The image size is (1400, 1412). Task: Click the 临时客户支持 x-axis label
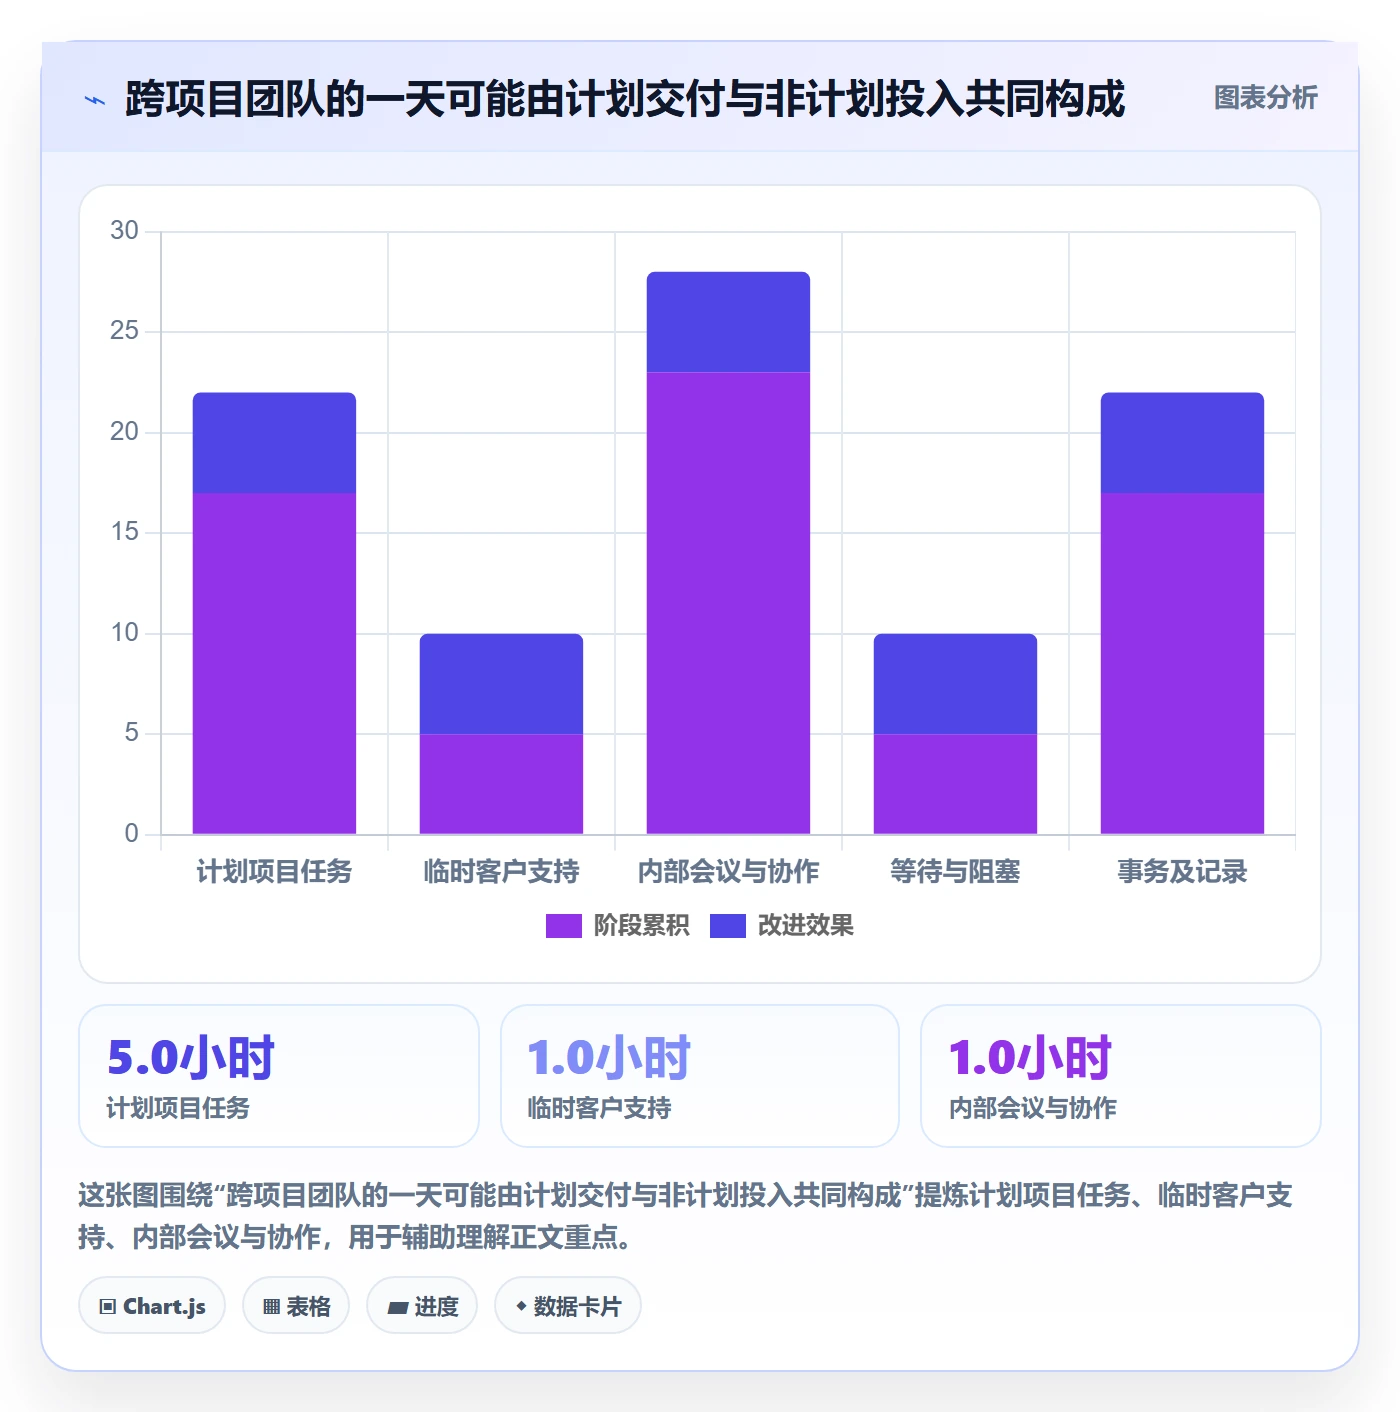point(501,872)
